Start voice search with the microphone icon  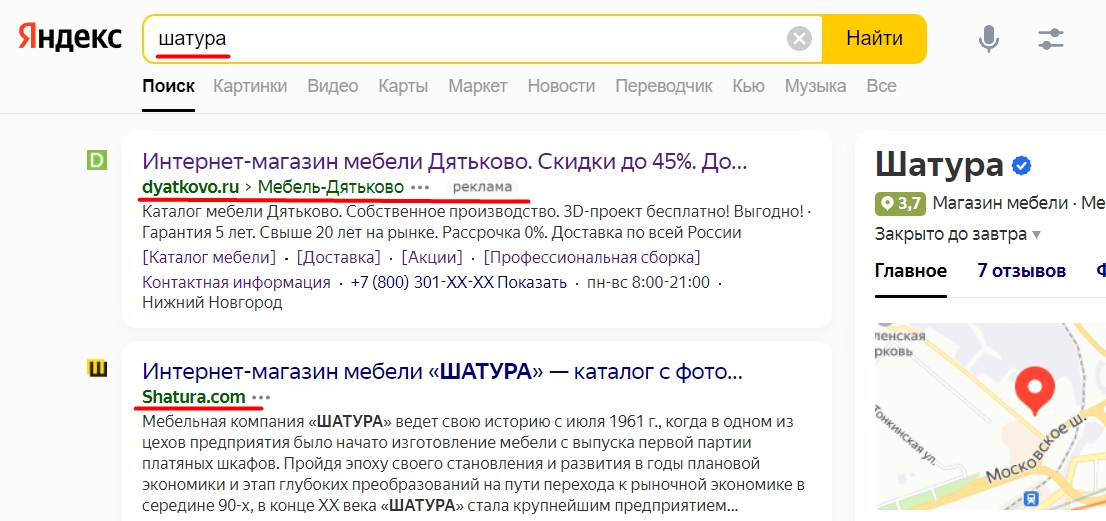[989, 39]
